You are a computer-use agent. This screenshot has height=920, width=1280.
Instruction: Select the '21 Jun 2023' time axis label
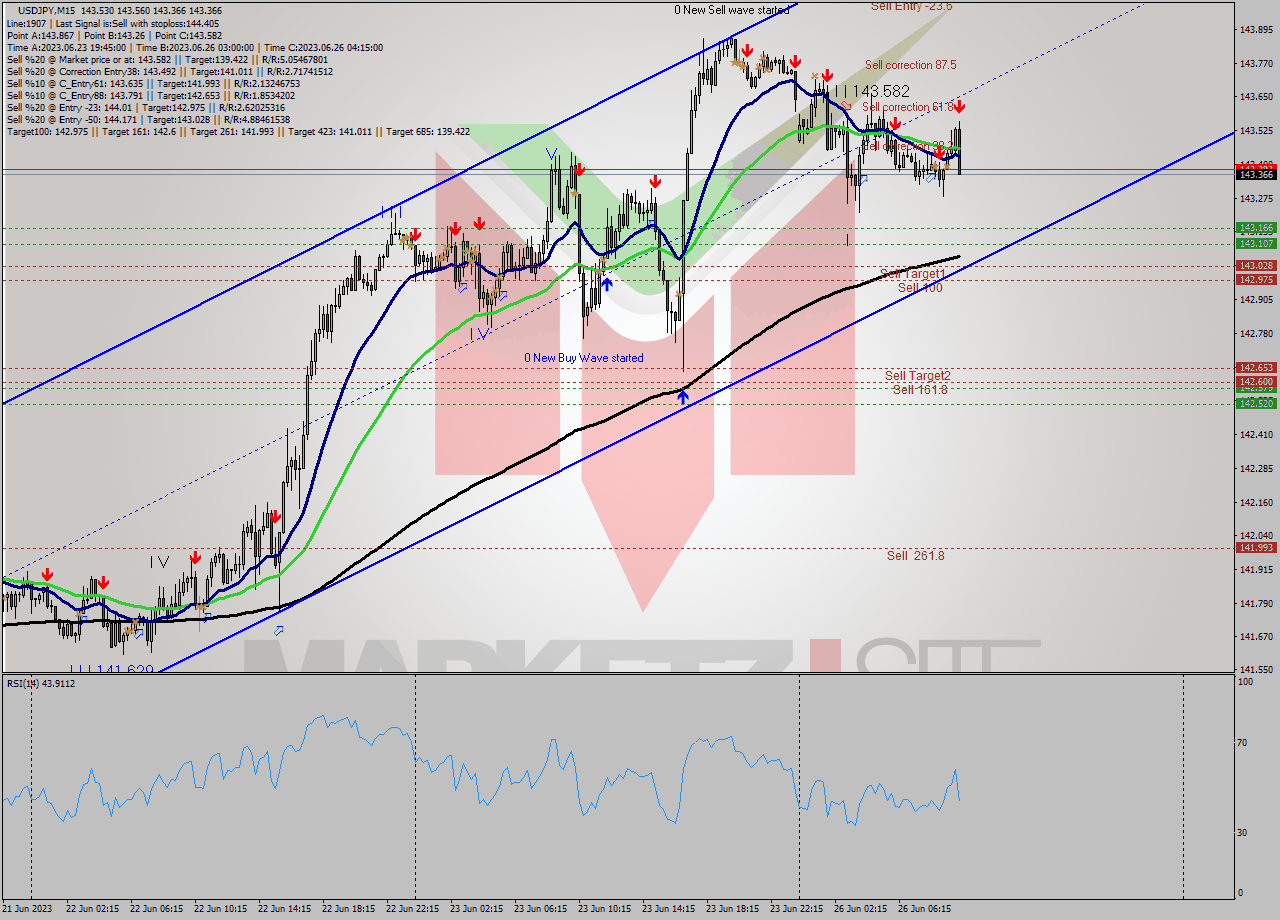coord(28,909)
